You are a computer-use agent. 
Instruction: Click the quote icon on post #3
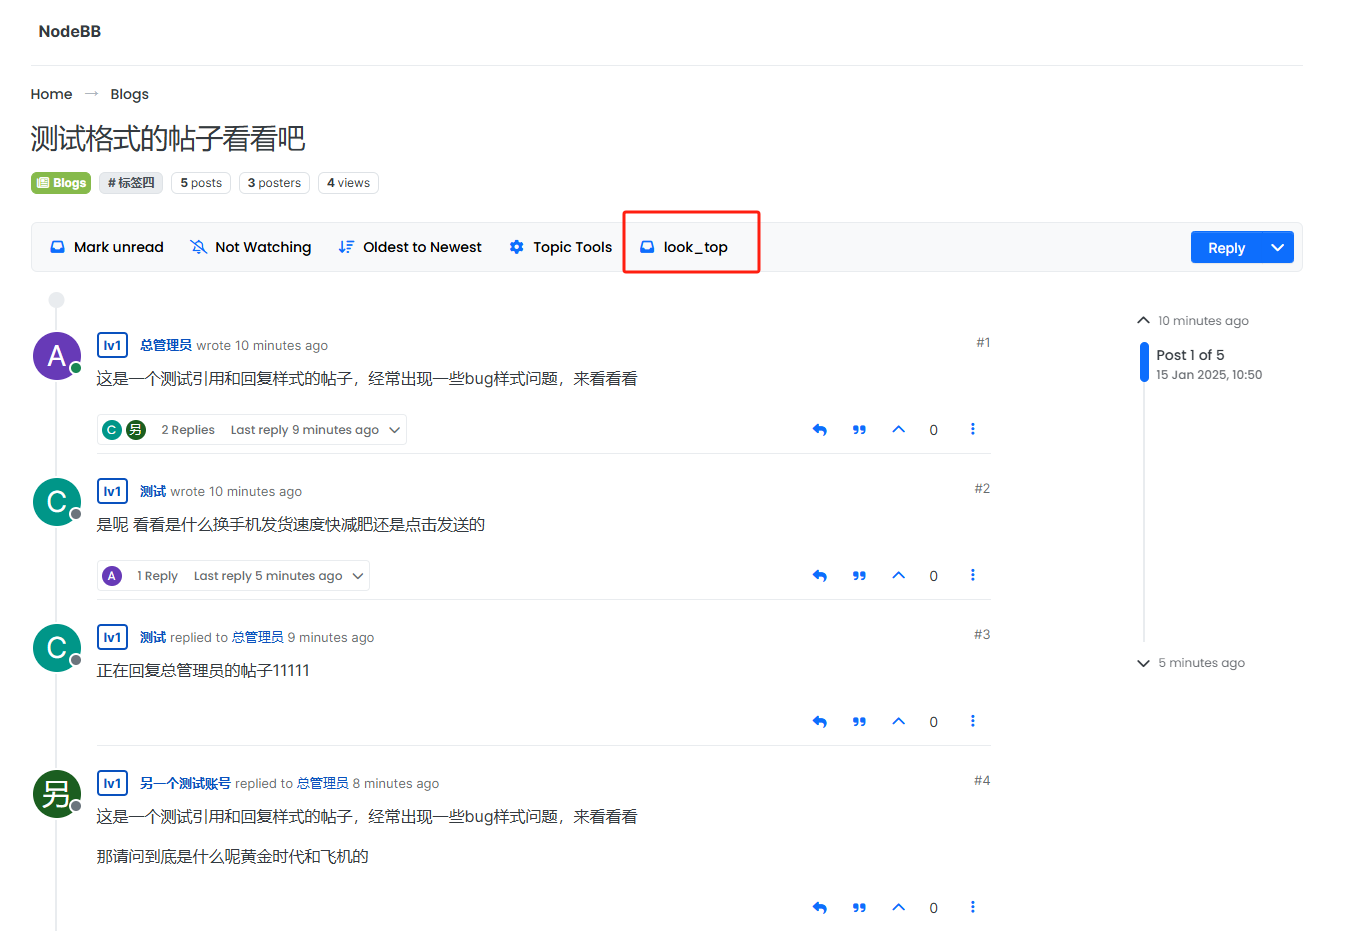[x=859, y=722]
